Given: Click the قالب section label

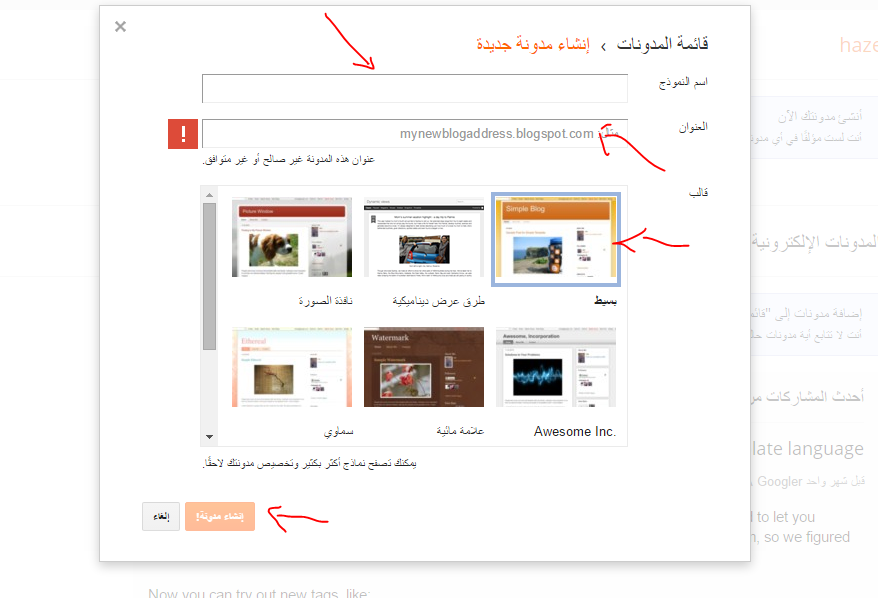Looking at the screenshot, I should [x=698, y=193].
